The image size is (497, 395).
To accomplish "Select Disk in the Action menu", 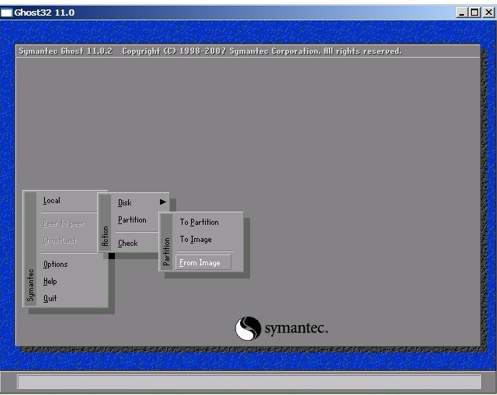I will [125, 203].
